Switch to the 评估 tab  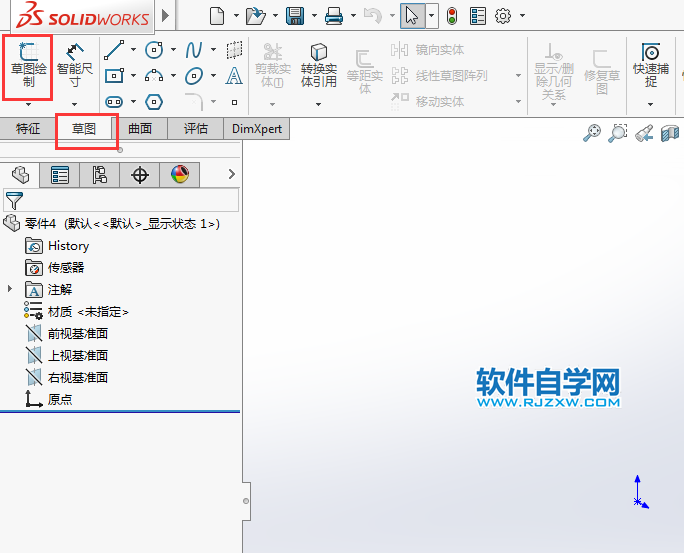pos(196,129)
